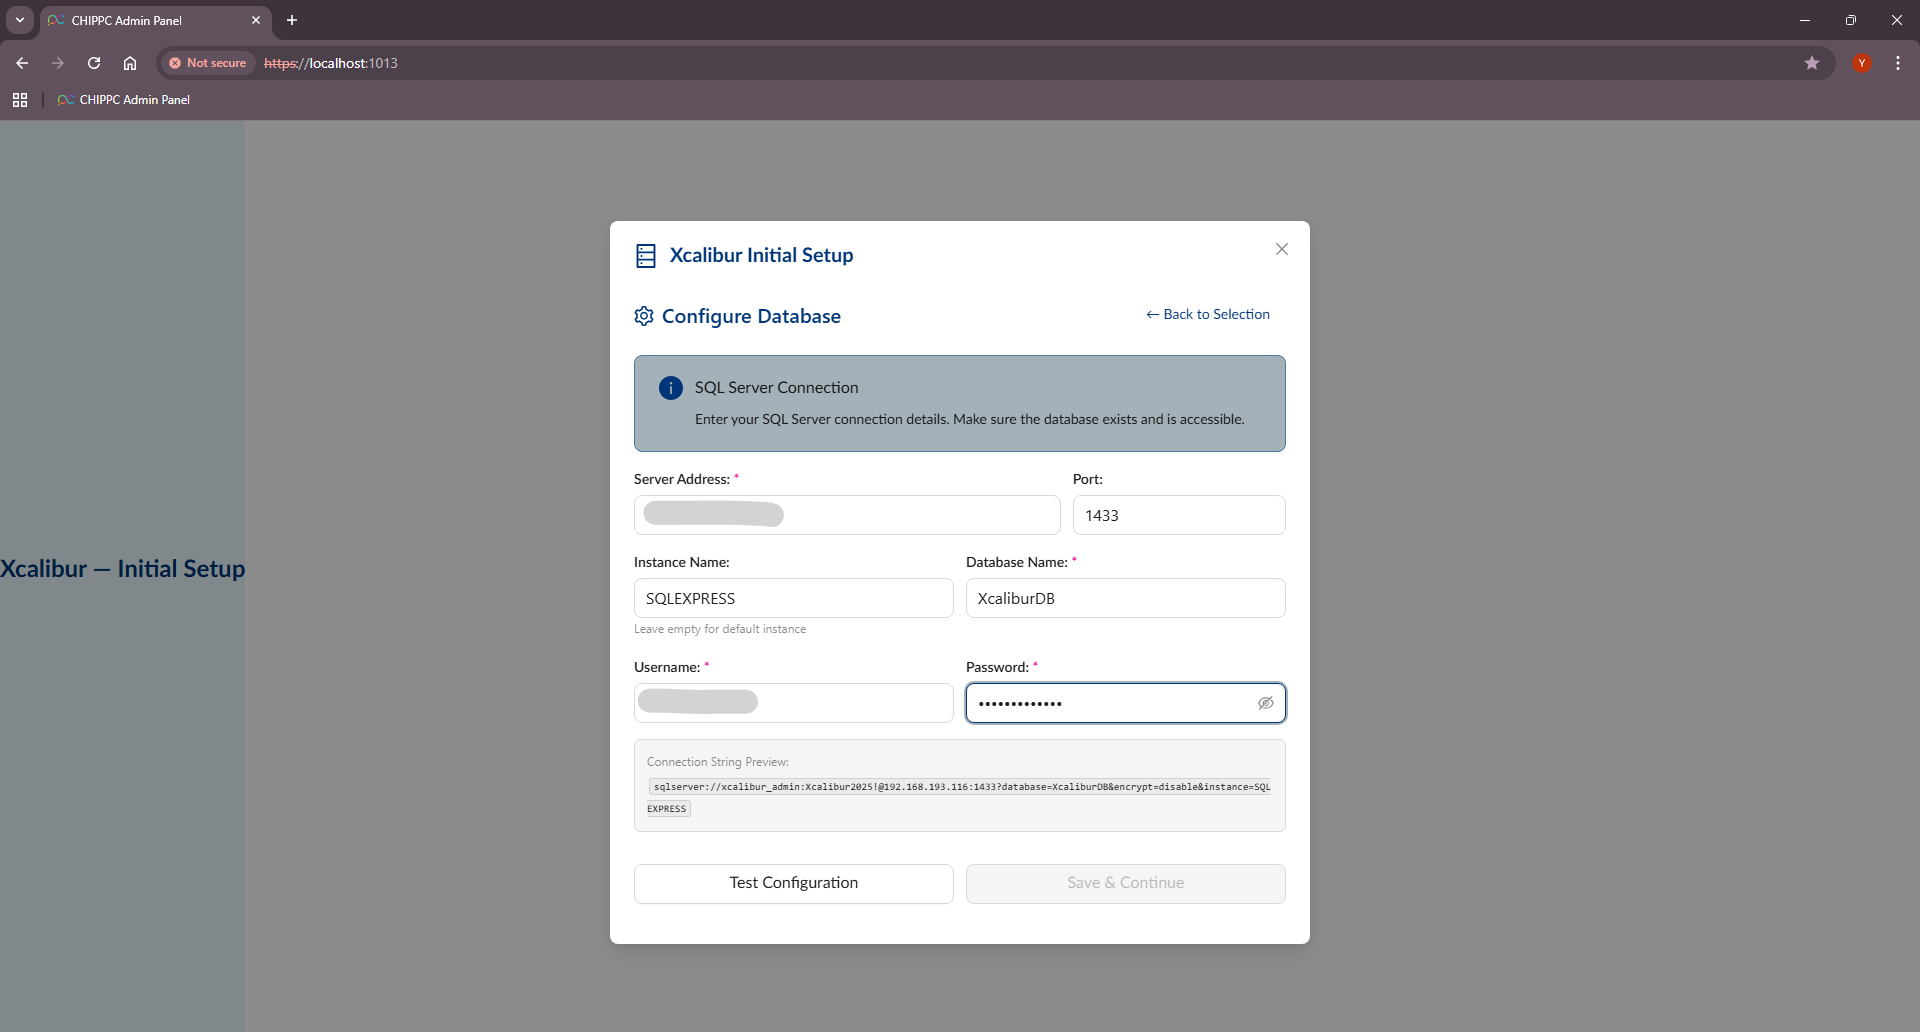Click the apps grid icon on the bookmarks bar

tap(20, 99)
